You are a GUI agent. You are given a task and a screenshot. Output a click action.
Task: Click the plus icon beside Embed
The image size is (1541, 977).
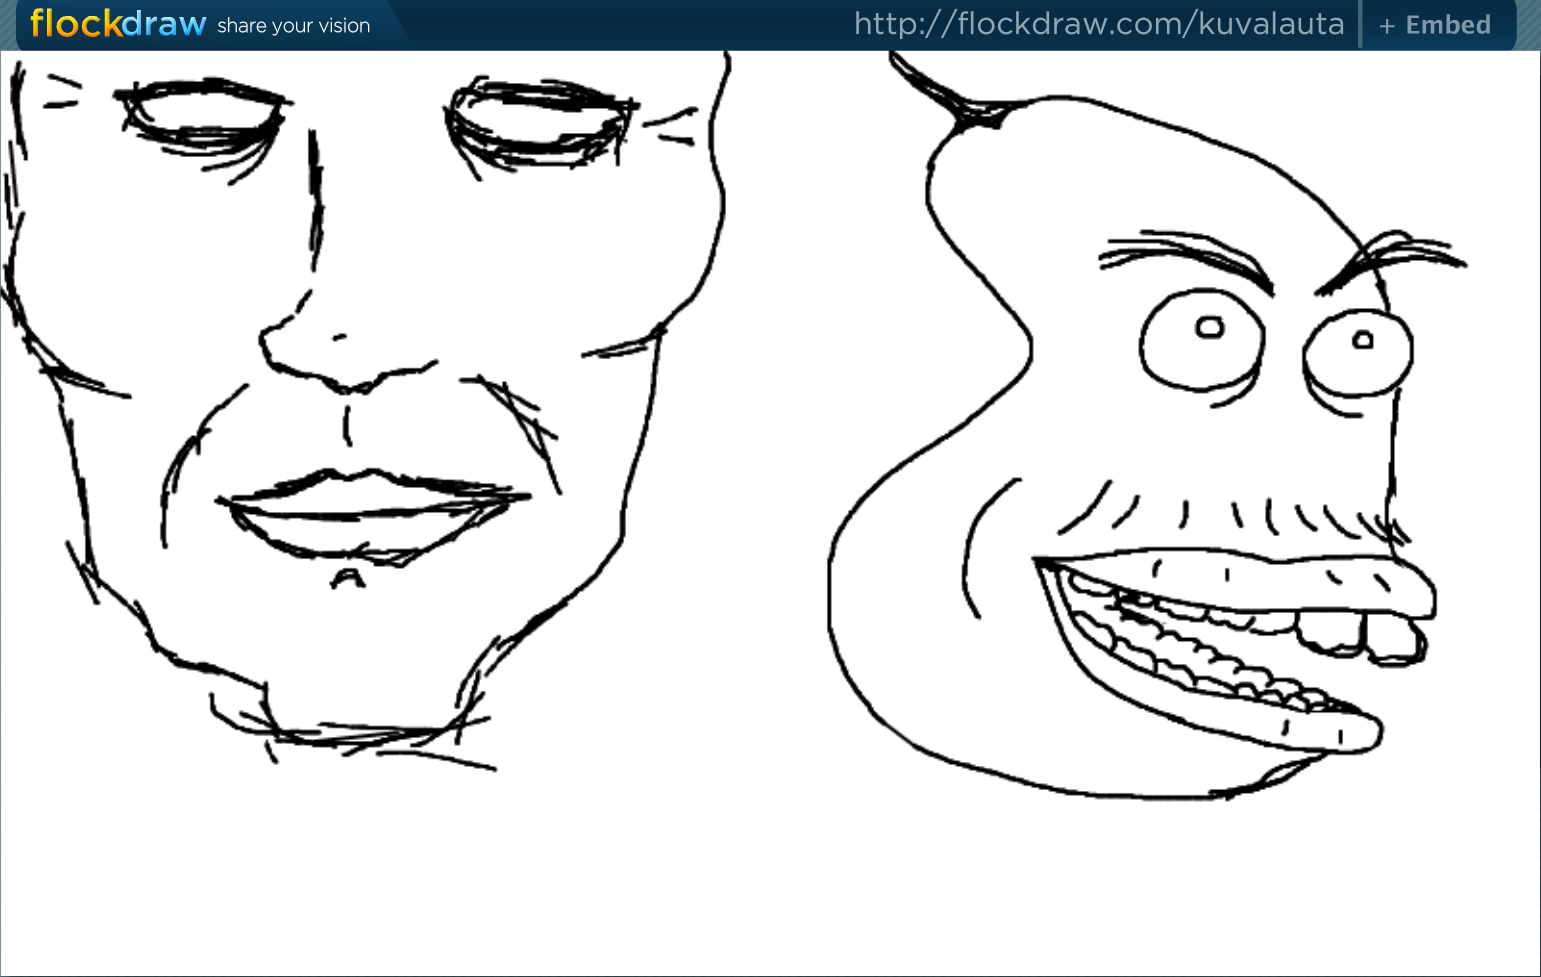pyautogui.click(x=1386, y=27)
